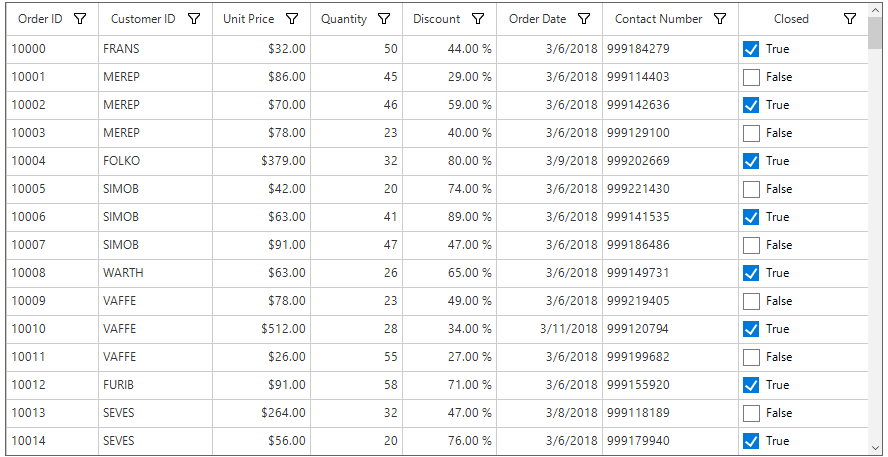The width and height of the screenshot is (888, 457).
Task: Select Discount cell 89.00 %
Action: click(450, 217)
